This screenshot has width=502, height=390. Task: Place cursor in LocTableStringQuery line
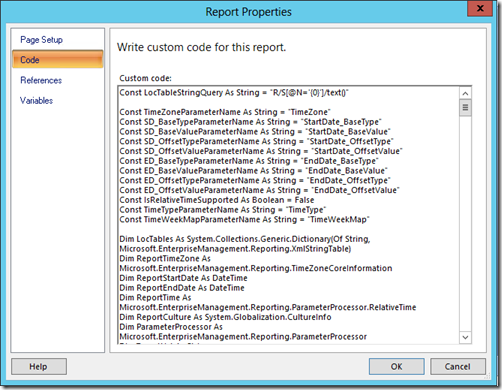tap(234, 92)
